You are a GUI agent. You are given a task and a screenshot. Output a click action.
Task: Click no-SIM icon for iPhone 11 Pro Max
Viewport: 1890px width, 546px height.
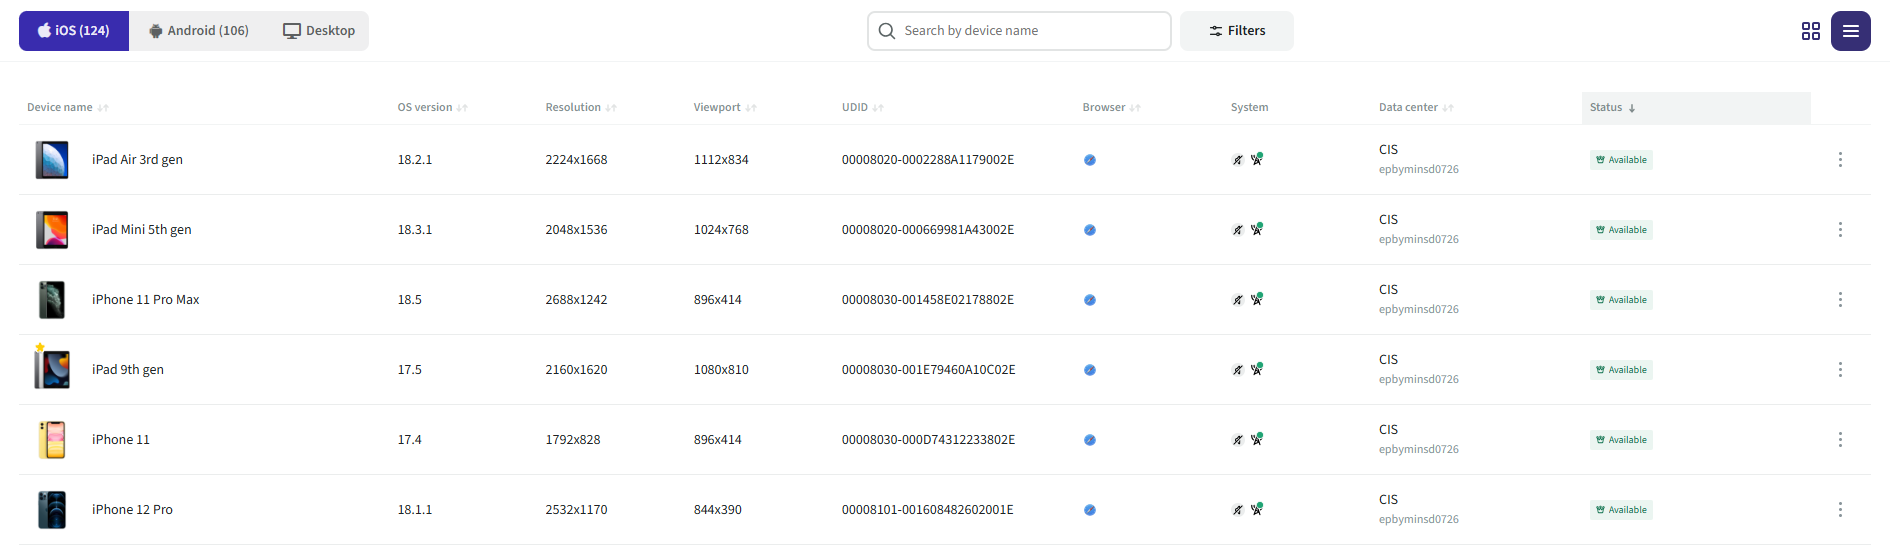click(1238, 300)
